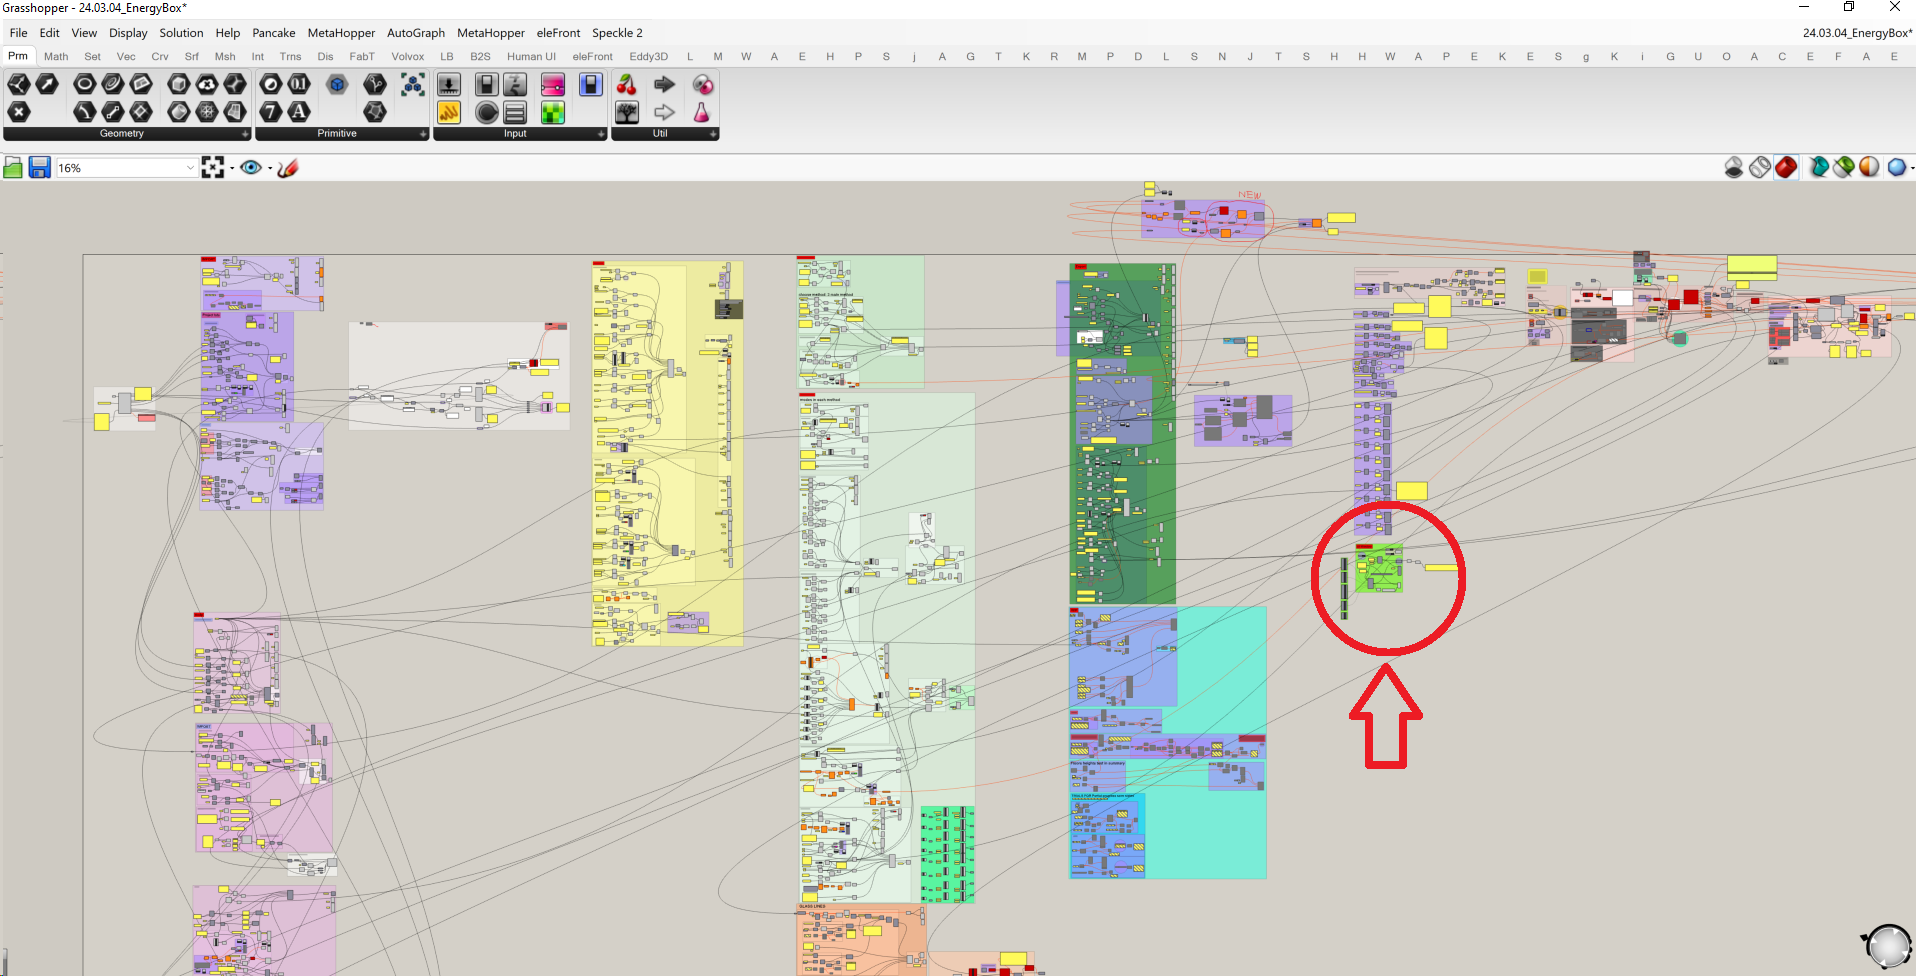Click the Save document icon
This screenshot has width=1916, height=976.
(39, 168)
